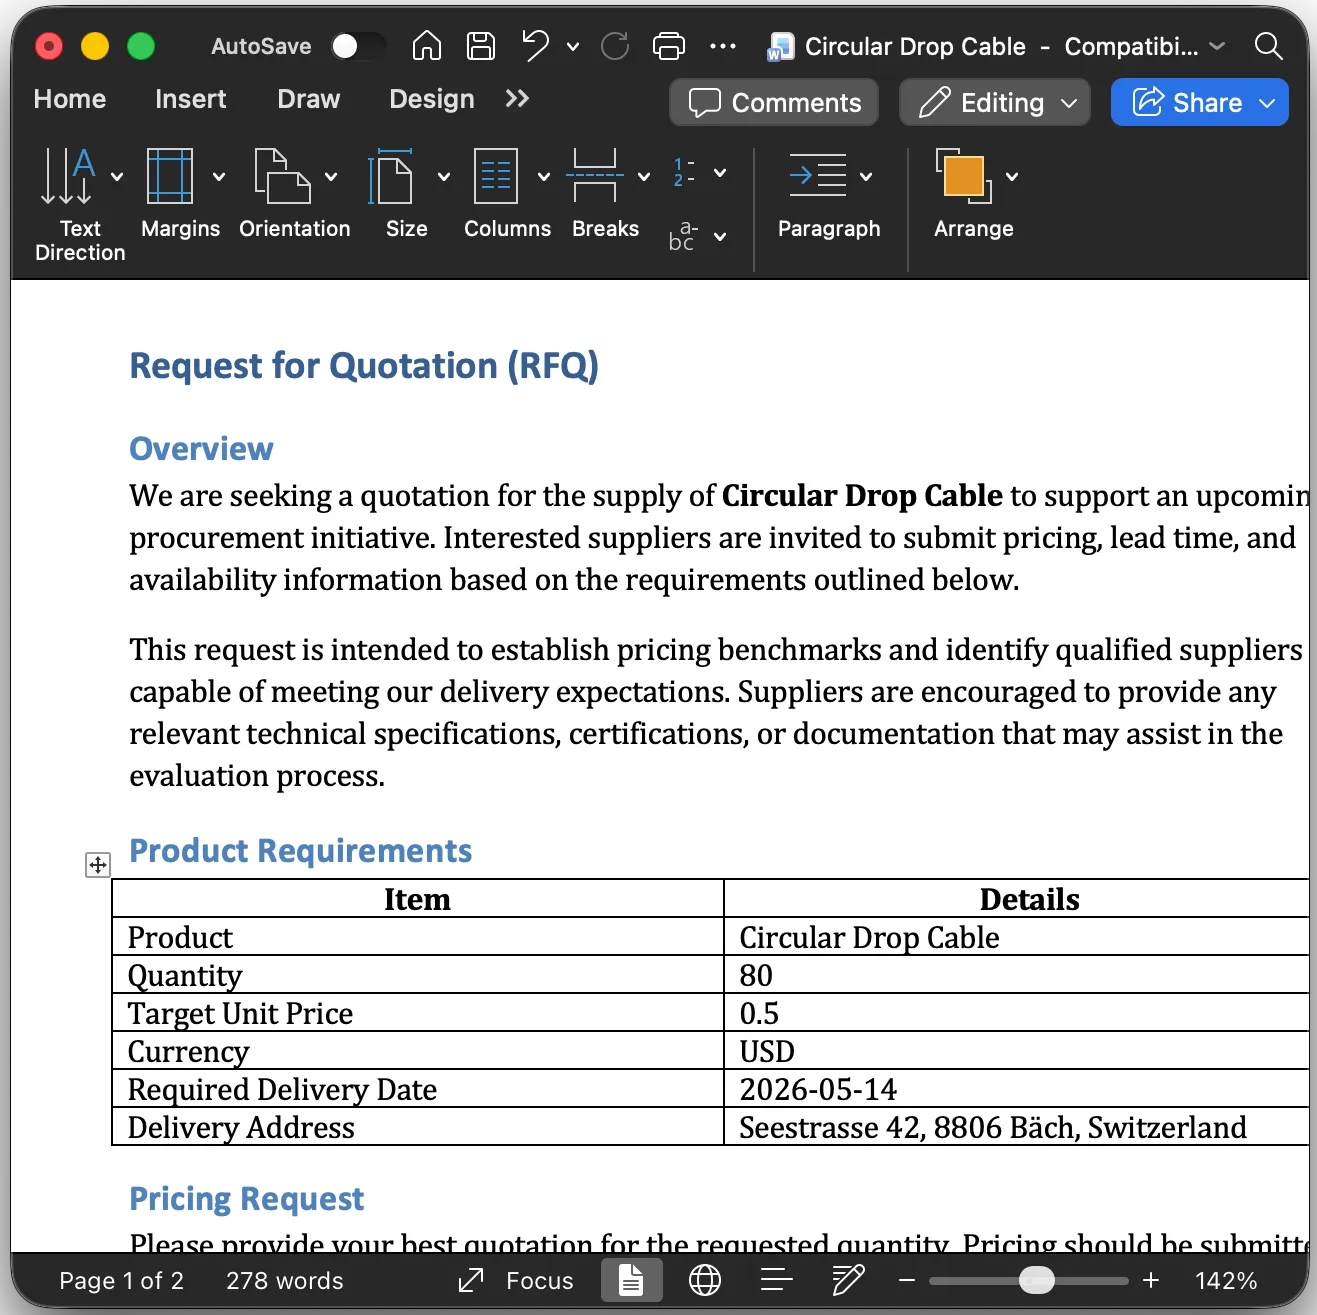This screenshot has width=1317, height=1315.
Task: Switch to Draft view
Action: tap(848, 1280)
